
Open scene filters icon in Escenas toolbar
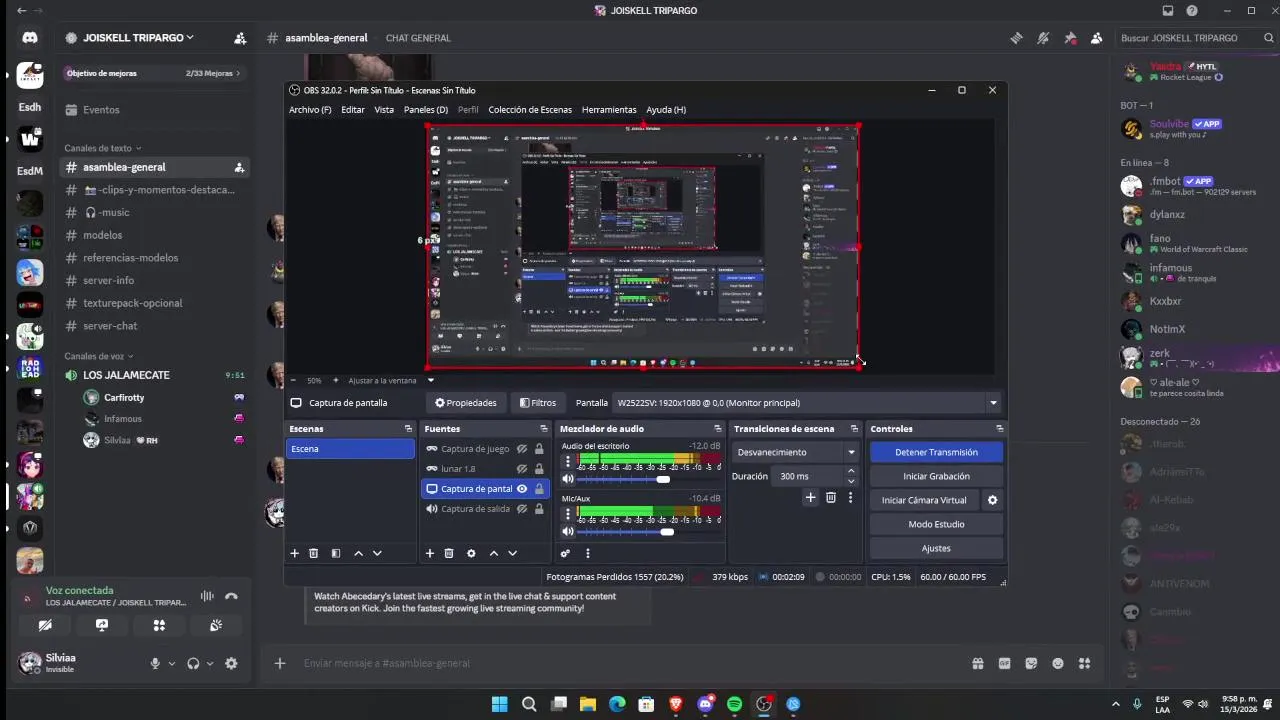(336, 553)
